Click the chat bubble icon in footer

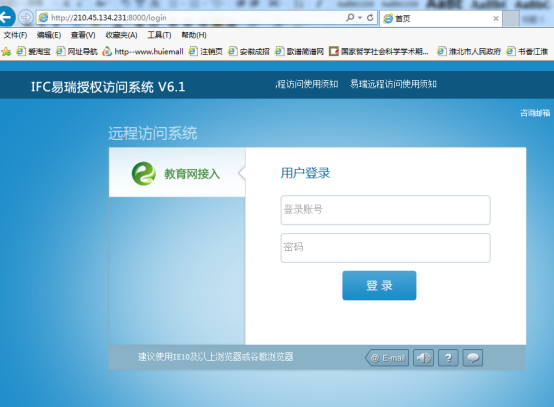pyautogui.click(x=473, y=358)
